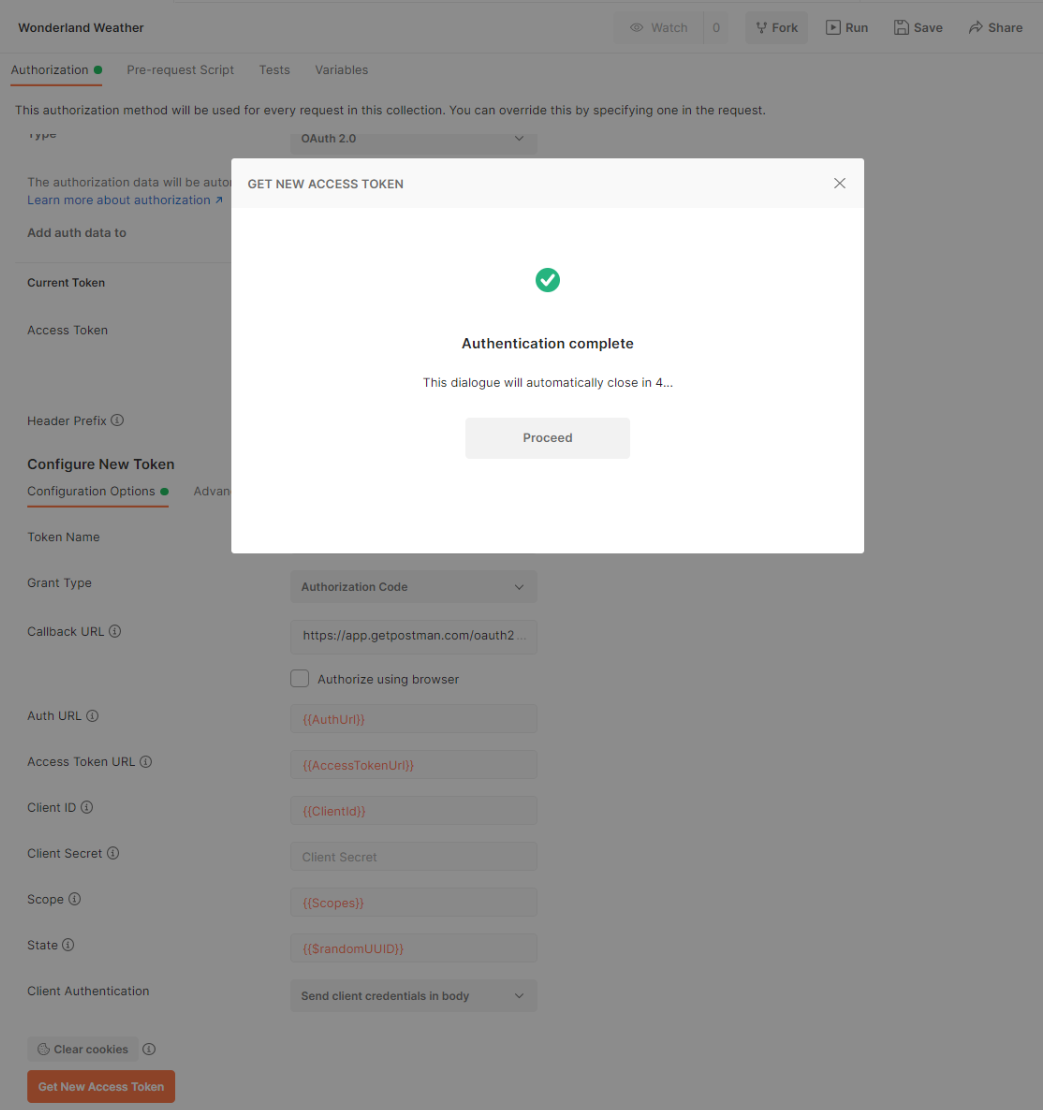Click the info icon beside State
The image size is (1043, 1110).
tap(69, 944)
